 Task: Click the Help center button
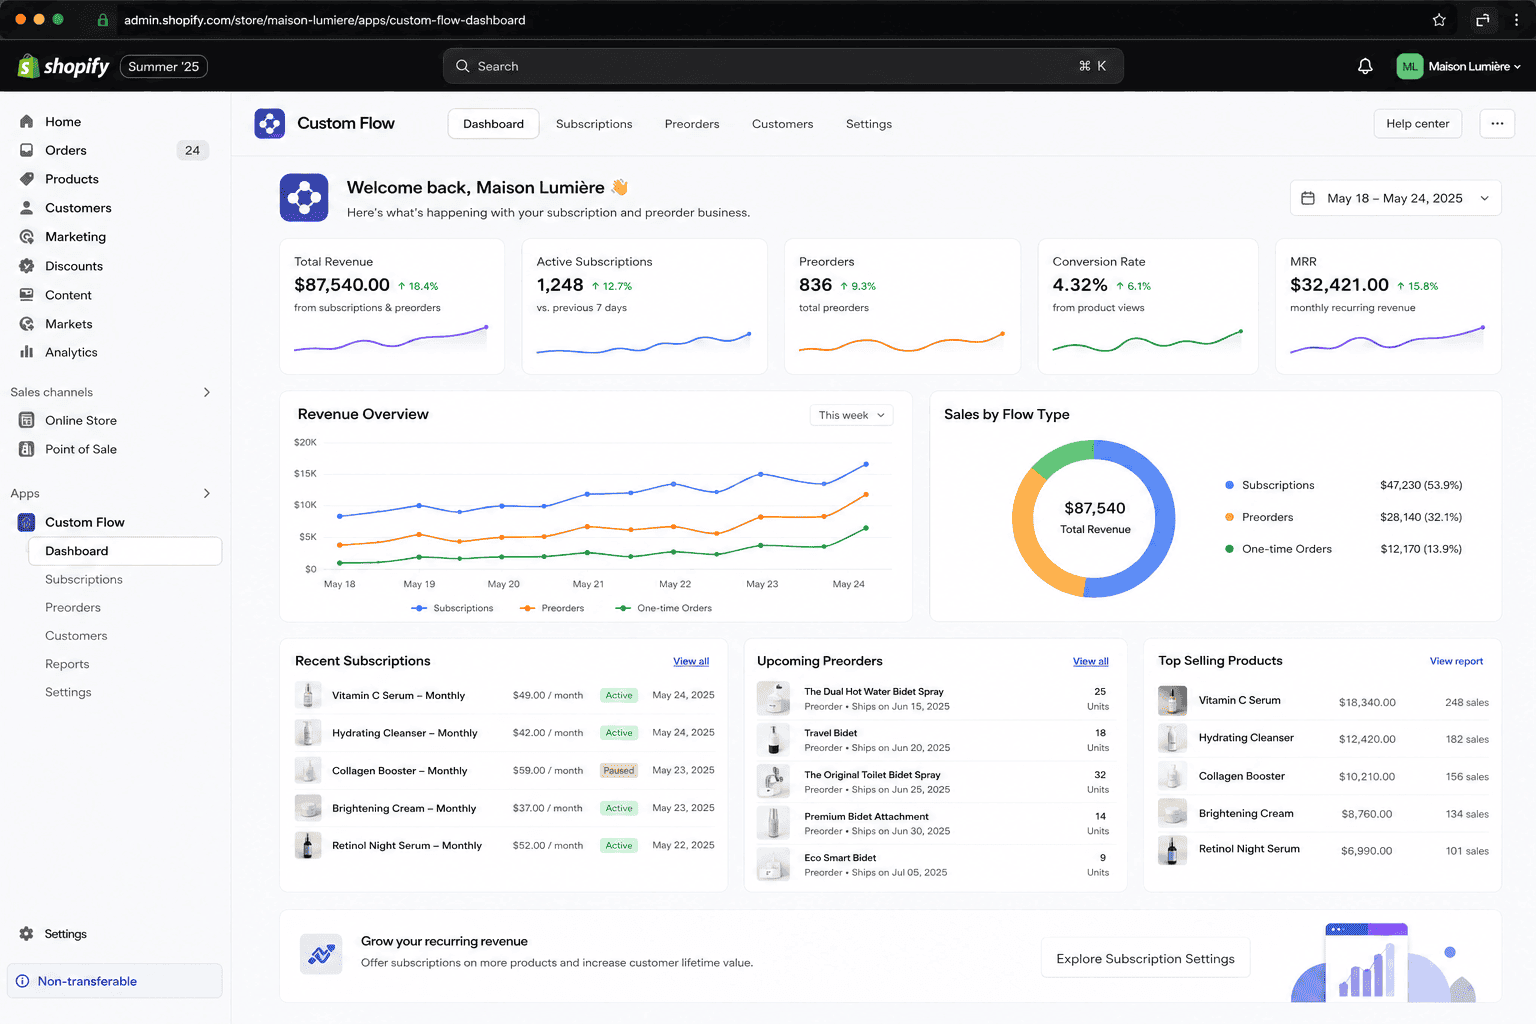1418,124
